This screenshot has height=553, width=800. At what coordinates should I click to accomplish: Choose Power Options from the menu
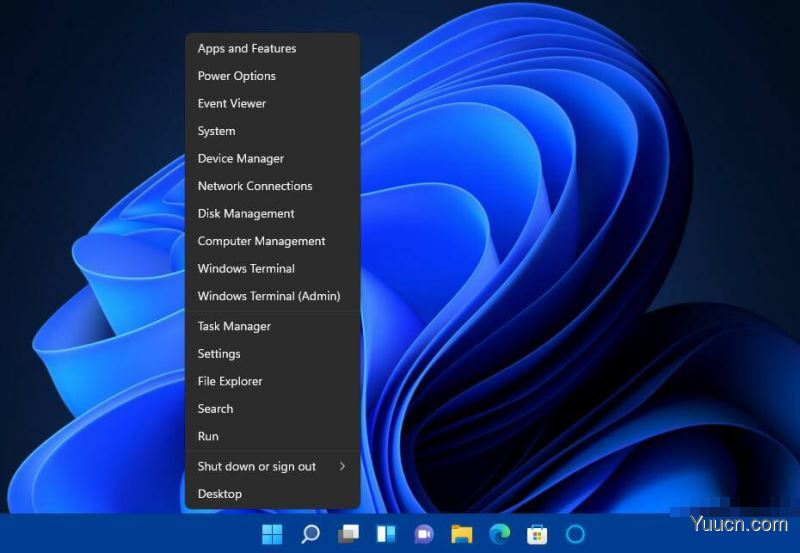coord(272,76)
